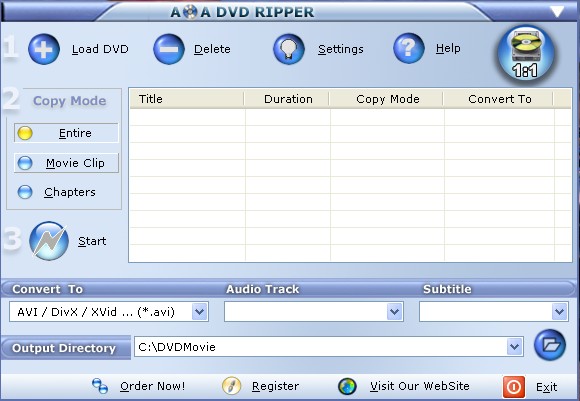Click the Delete text label

point(212,49)
